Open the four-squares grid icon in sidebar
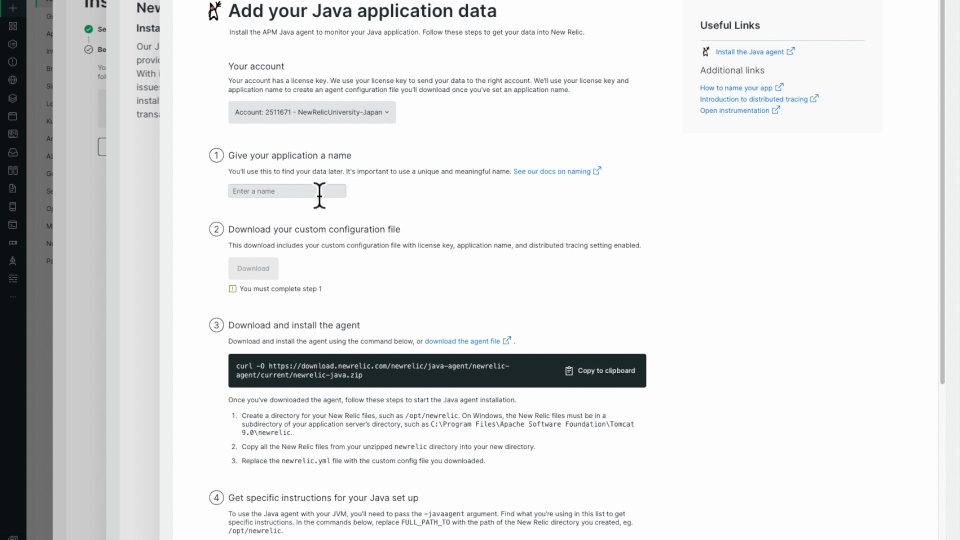 [x=13, y=26]
